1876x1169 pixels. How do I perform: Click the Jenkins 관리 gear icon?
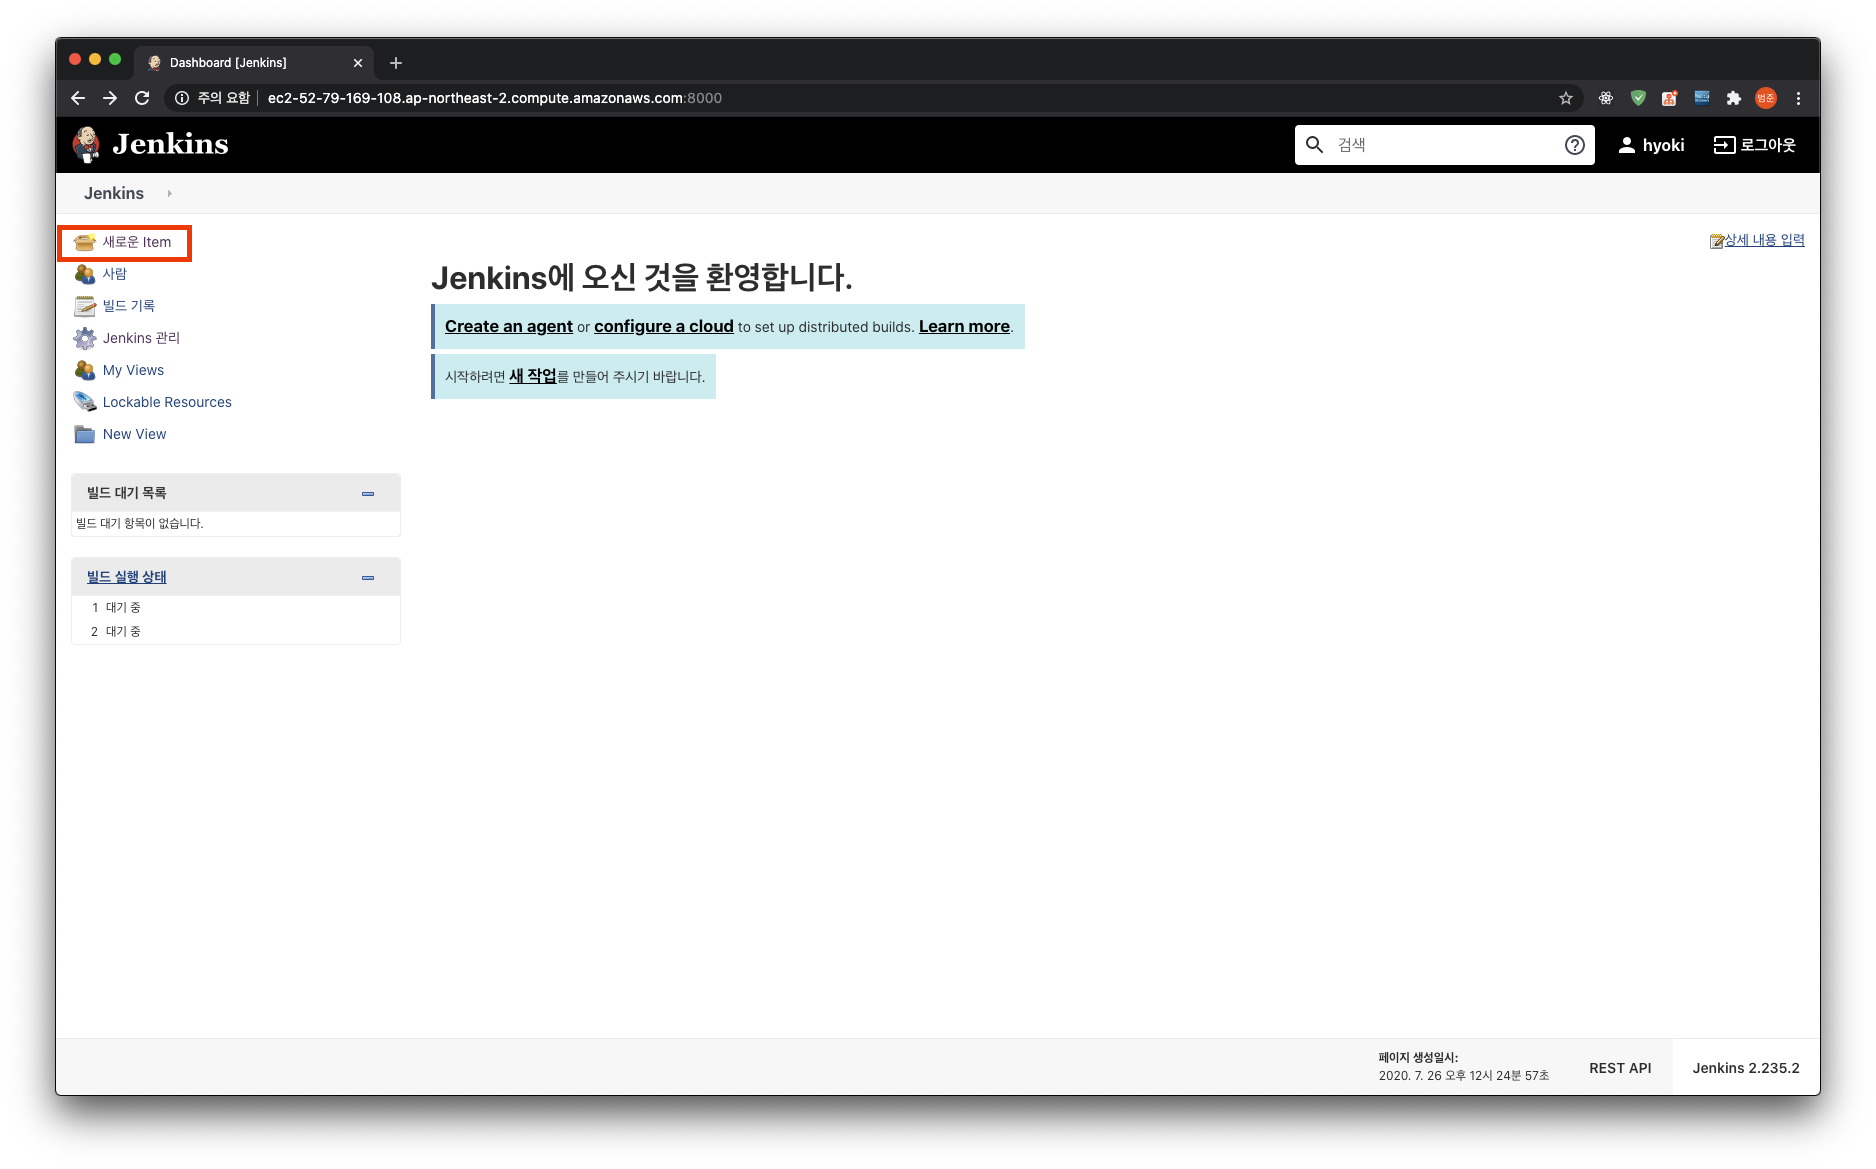click(x=85, y=338)
